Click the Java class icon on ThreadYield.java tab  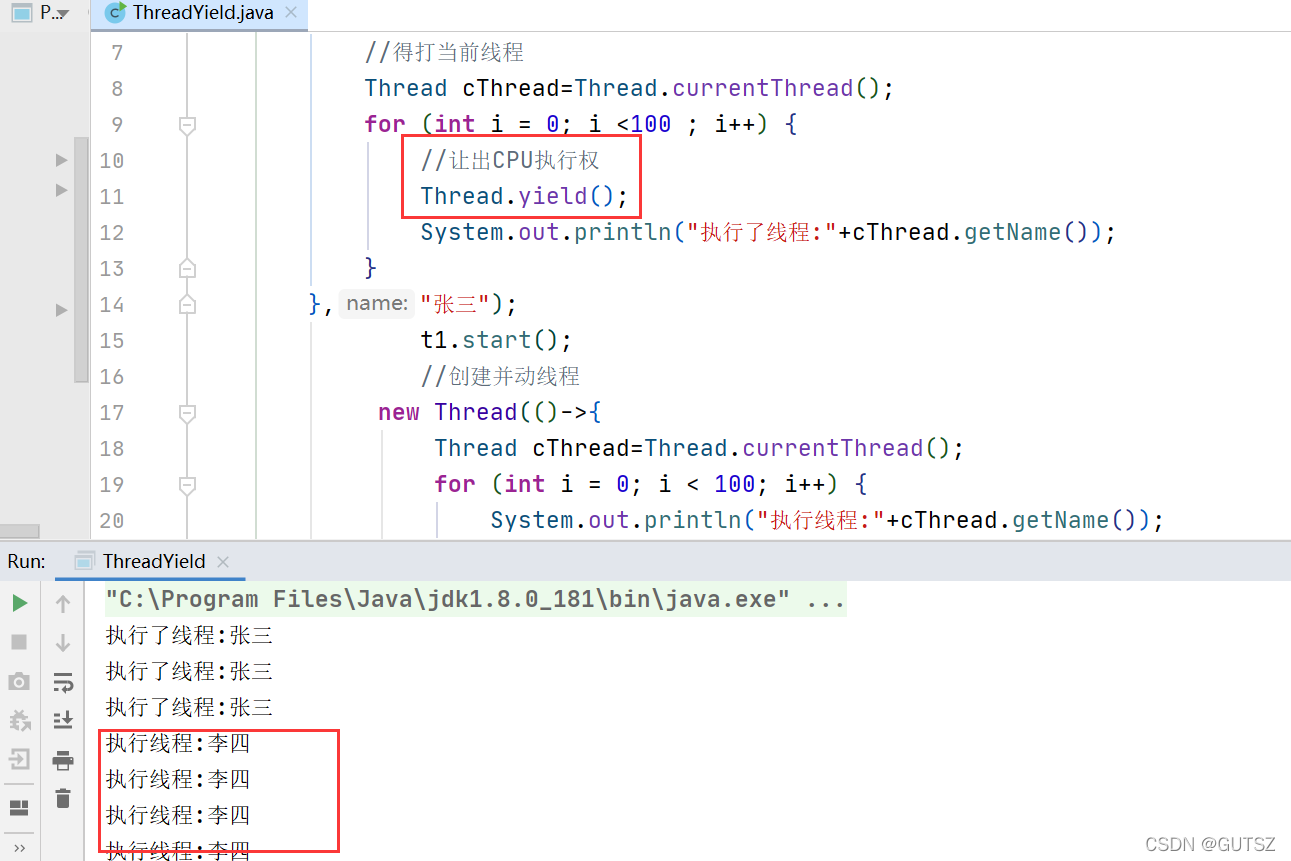coord(116,13)
